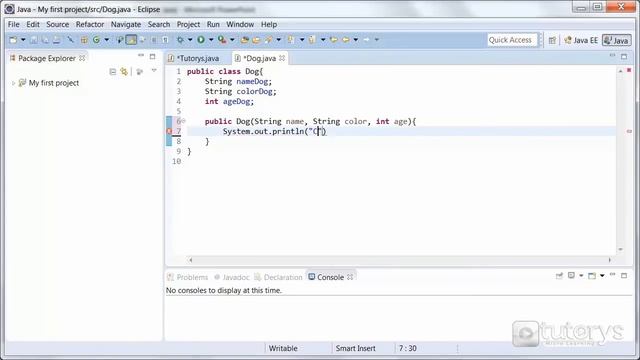This screenshot has height=360, width=640.
Task: Open the Debug dropdown arrow
Action: click(190, 40)
